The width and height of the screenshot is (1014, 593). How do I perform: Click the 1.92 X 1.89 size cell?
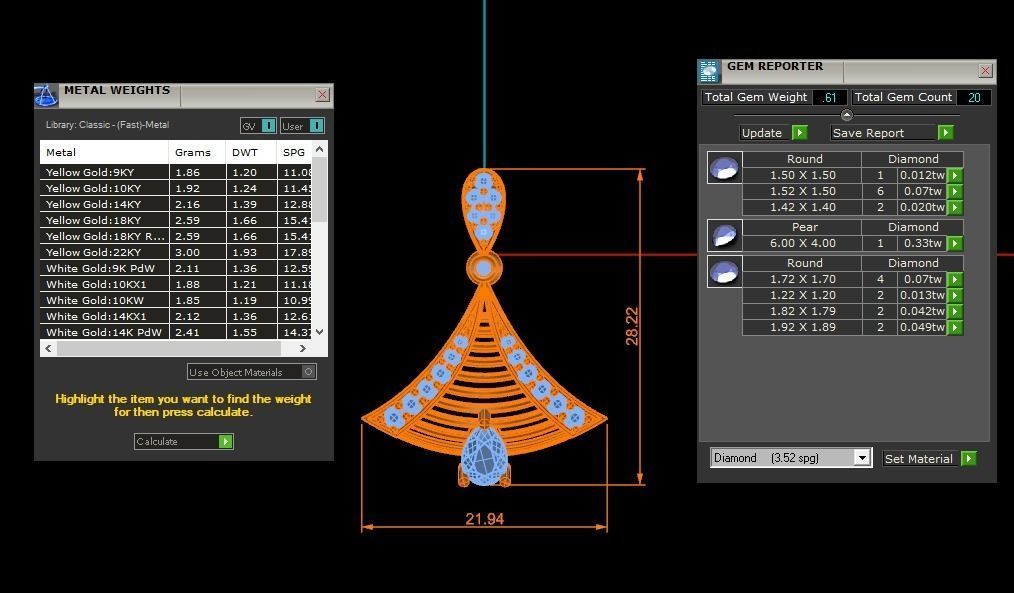pyautogui.click(x=803, y=328)
